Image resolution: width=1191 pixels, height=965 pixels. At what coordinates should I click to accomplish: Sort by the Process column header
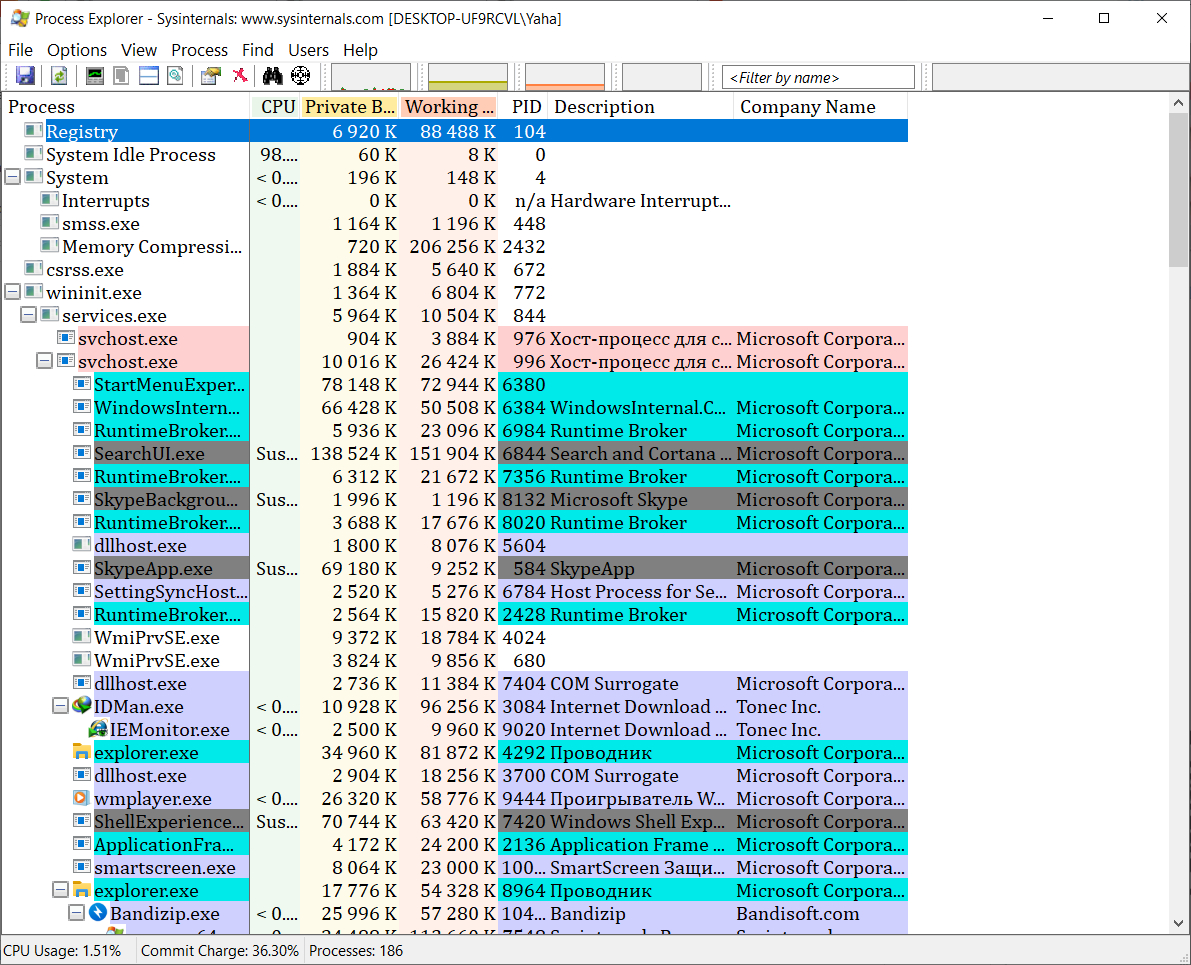(x=125, y=106)
